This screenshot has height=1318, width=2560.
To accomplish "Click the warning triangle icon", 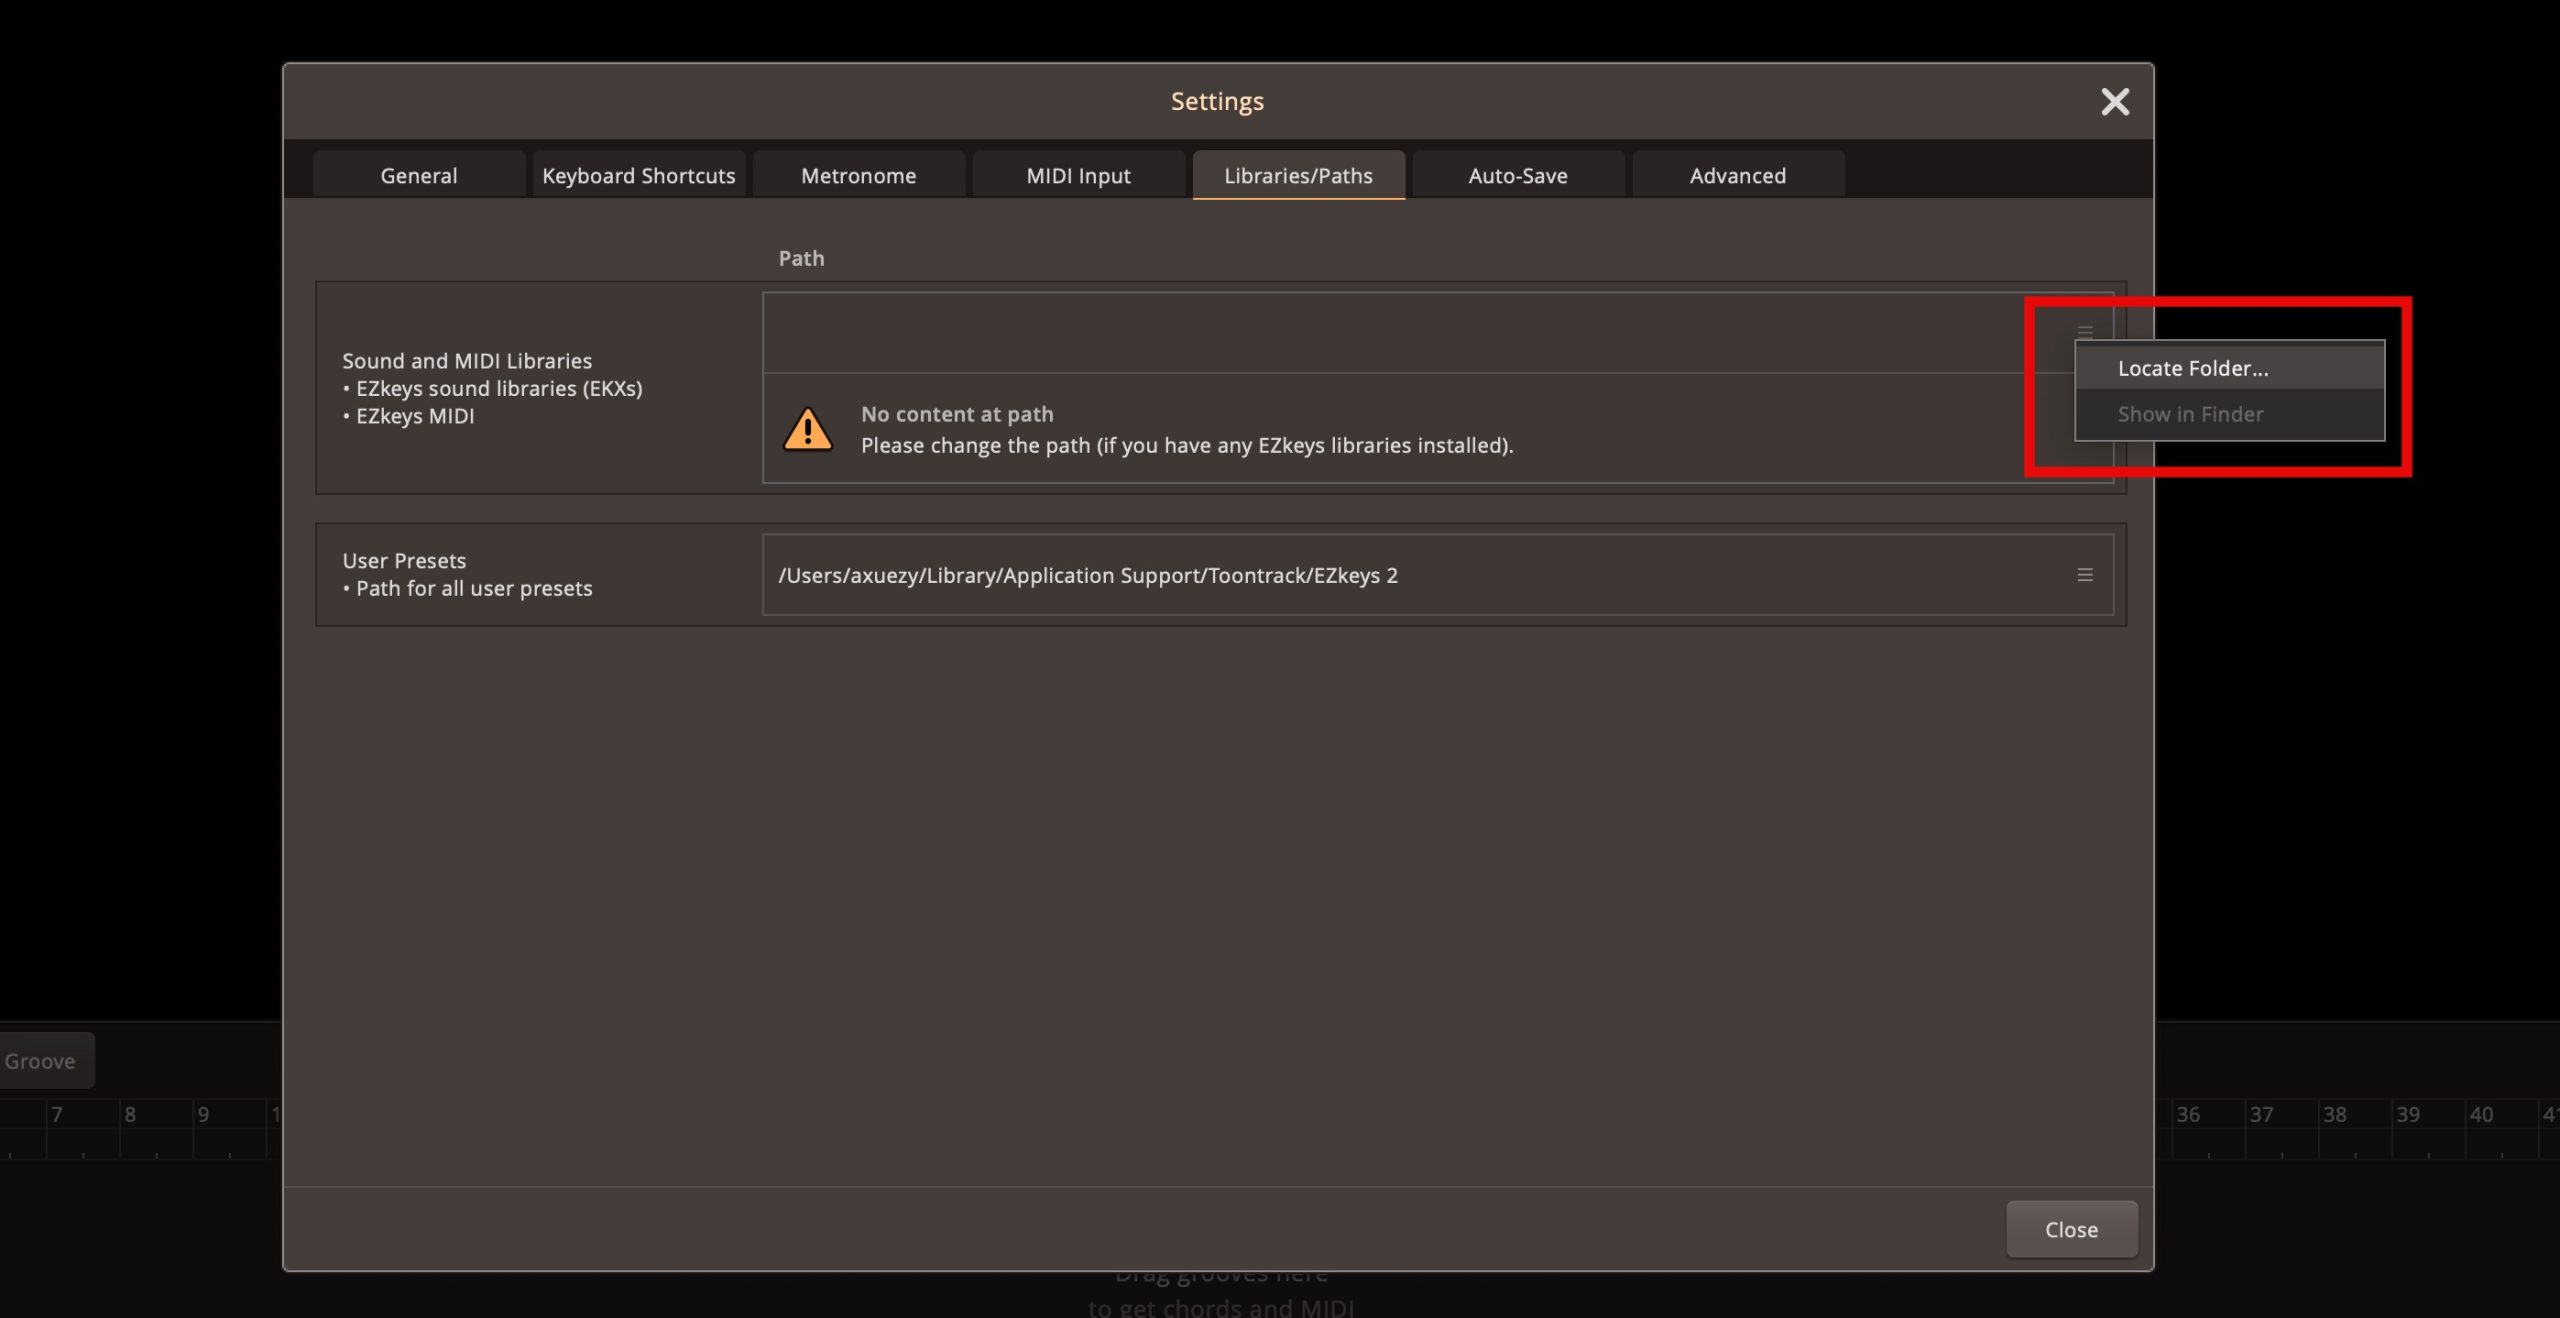I will coord(807,430).
